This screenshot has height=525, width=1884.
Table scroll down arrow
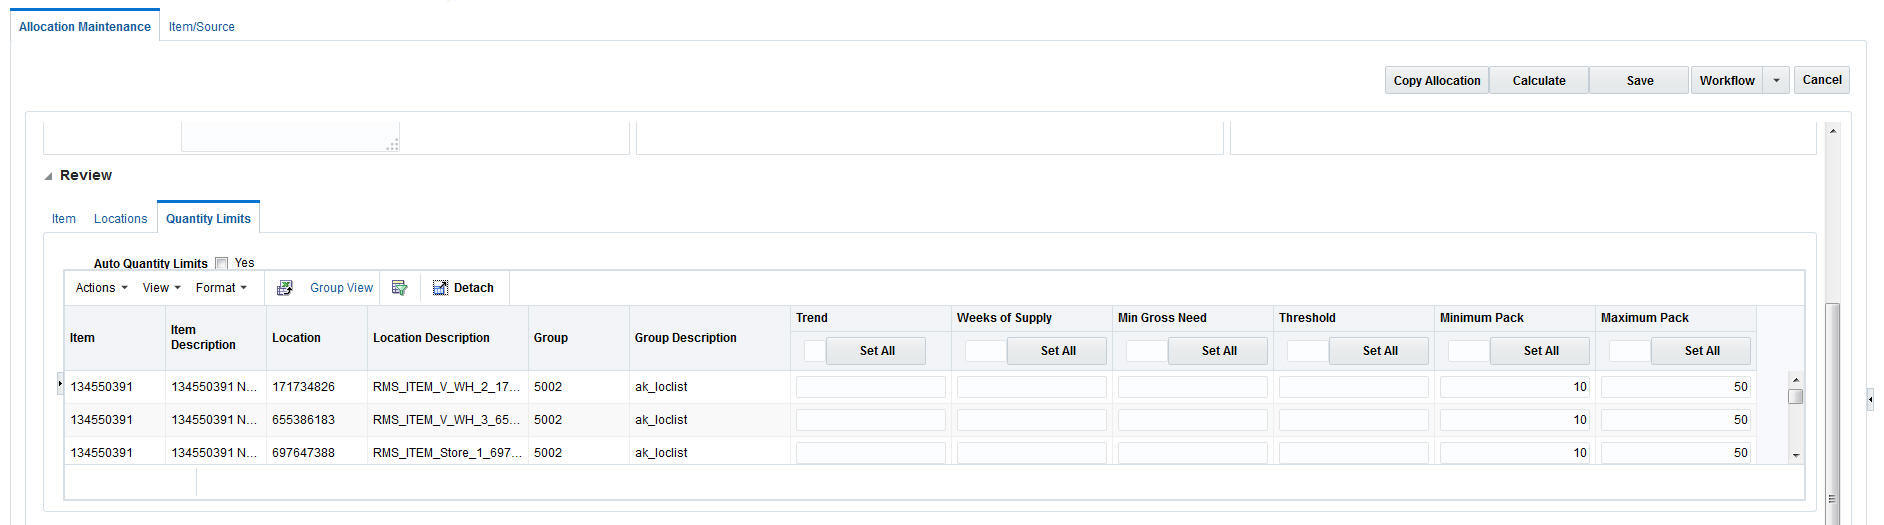pos(1796,455)
